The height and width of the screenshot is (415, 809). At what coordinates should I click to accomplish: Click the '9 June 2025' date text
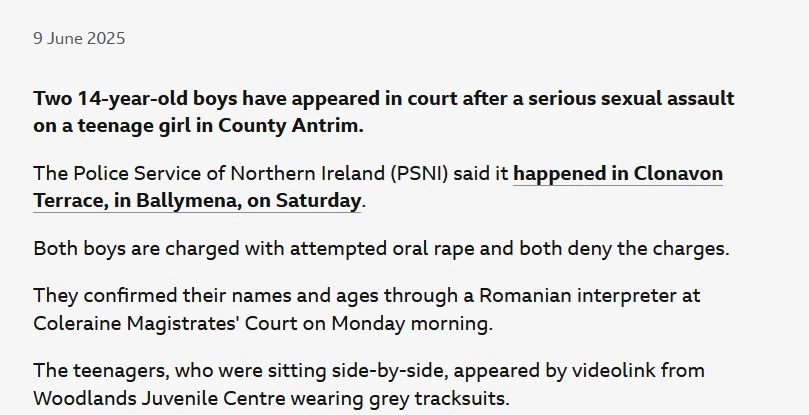pyautogui.click(x=79, y=39)
